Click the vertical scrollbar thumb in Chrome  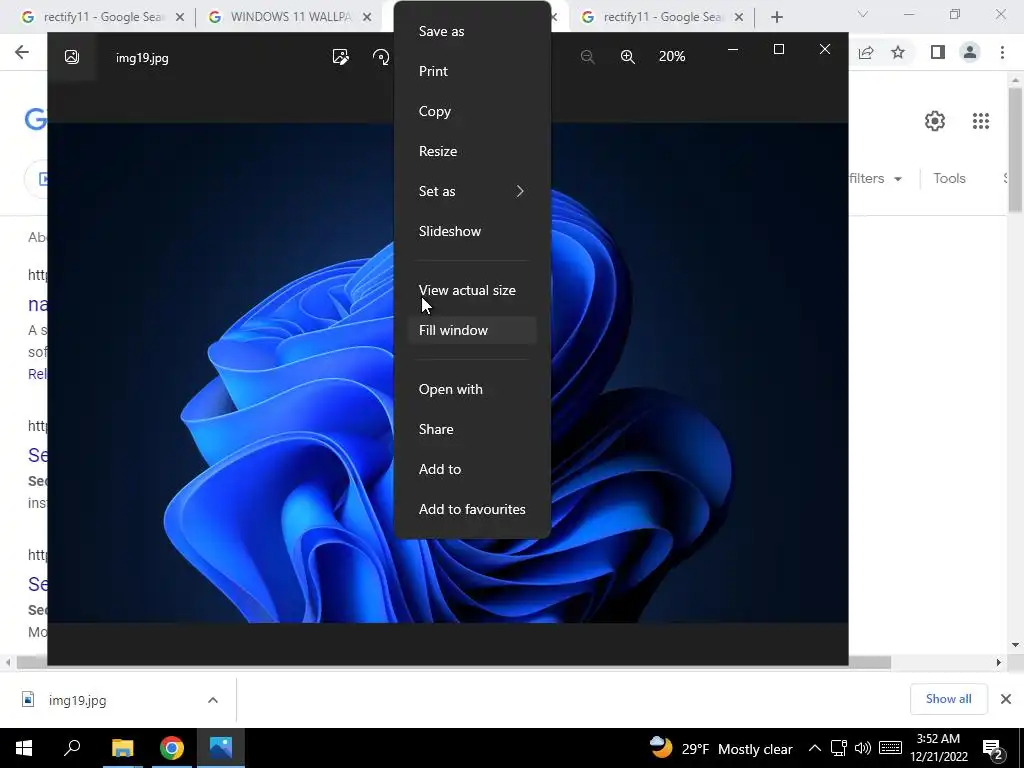click(x=1015, y=150)
